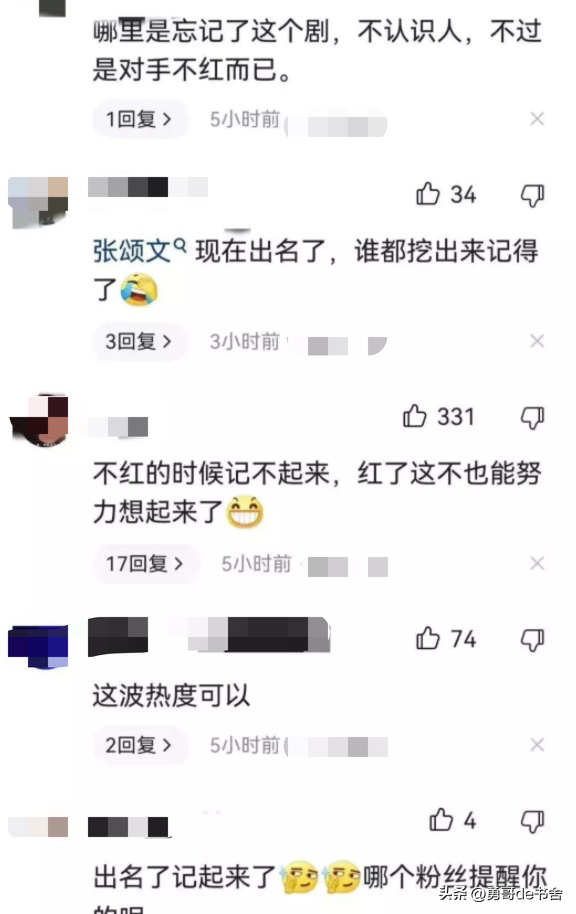Open the blue avatar of 这波热度可以 commenter

coord(38,646)
